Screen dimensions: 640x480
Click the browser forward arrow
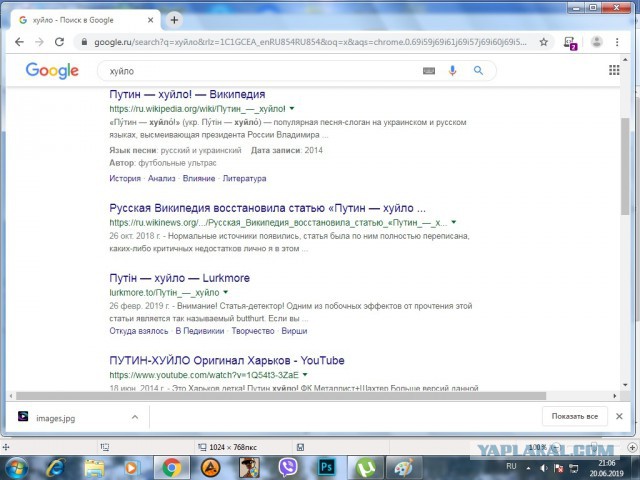click(x=39, y=42)
